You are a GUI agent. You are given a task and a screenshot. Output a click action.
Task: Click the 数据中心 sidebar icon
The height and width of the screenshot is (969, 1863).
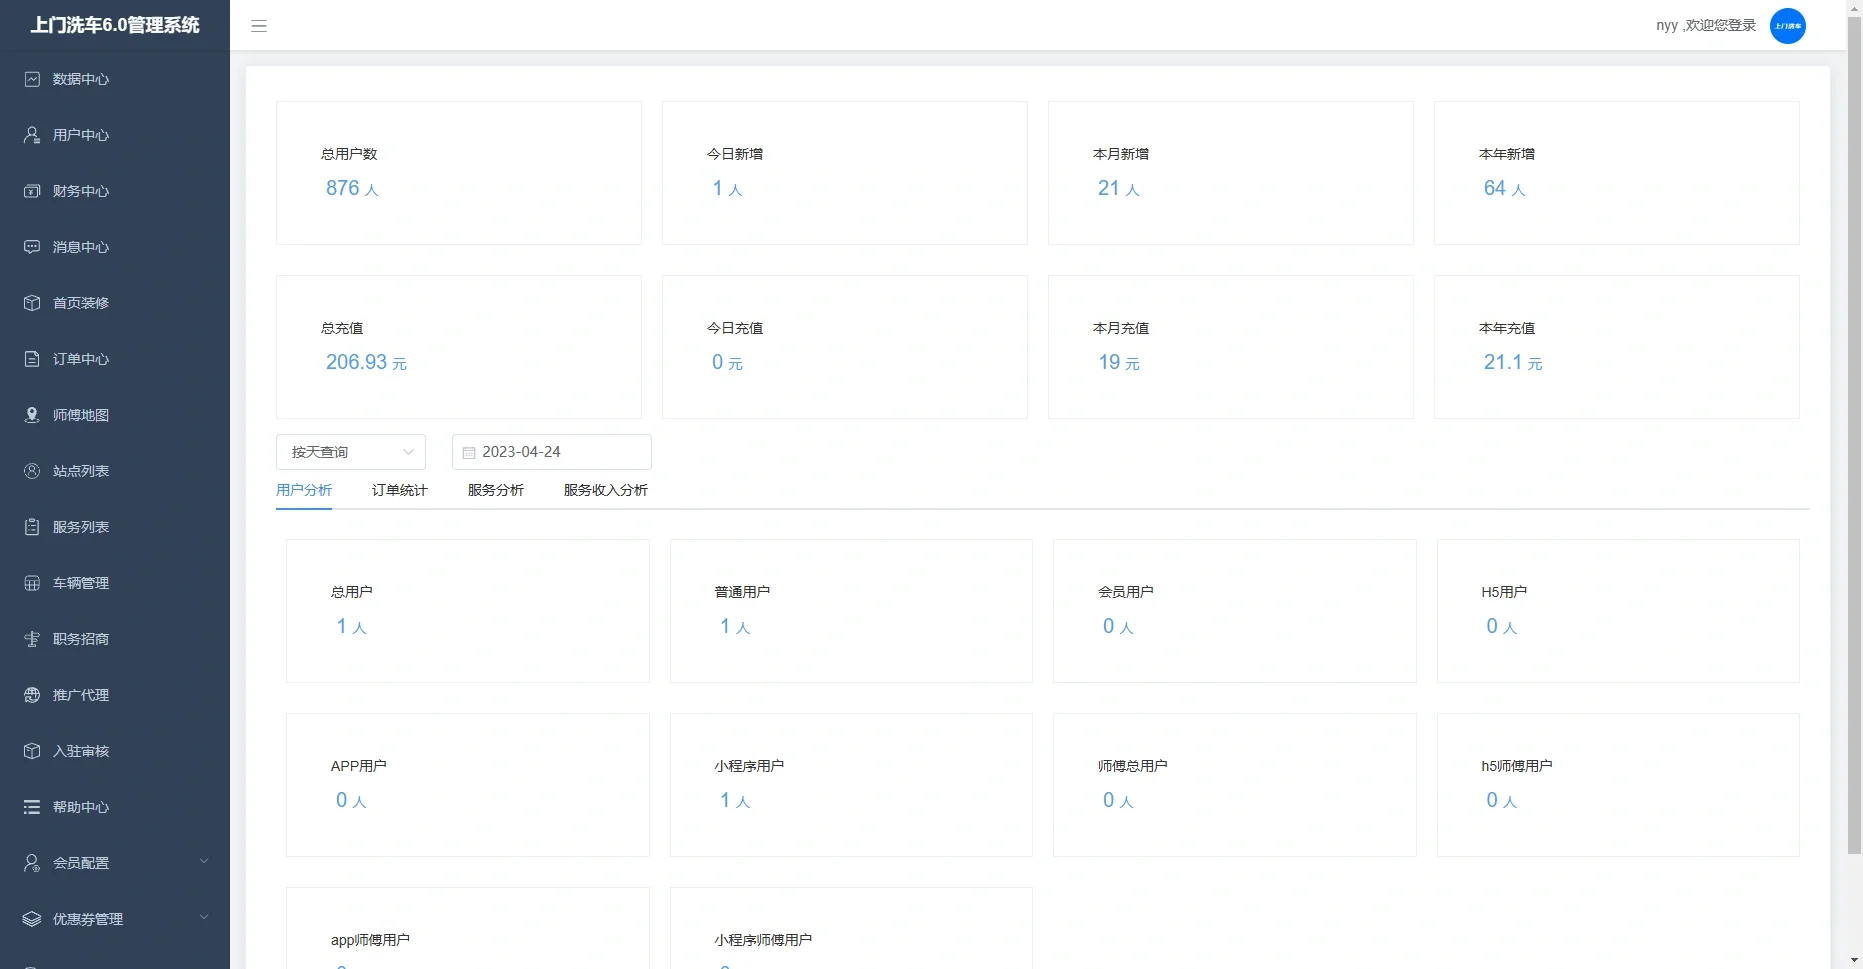(32, 79)
